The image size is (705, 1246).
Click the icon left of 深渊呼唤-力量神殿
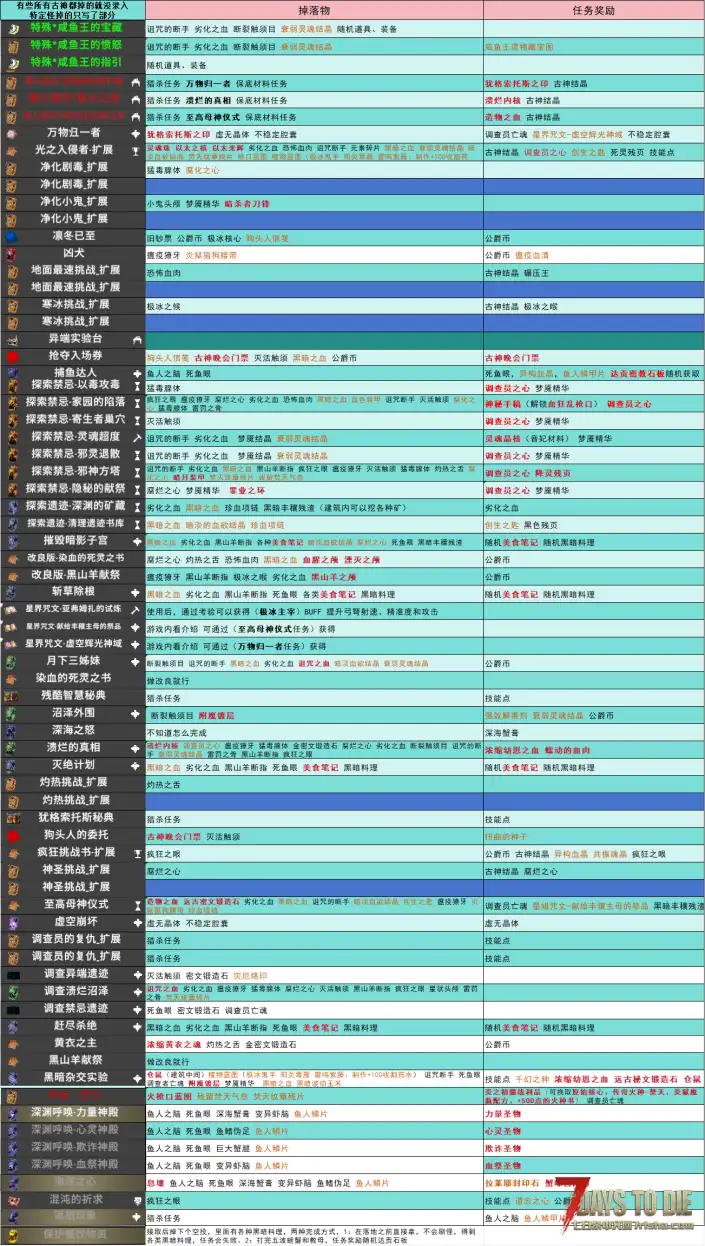(12, 1112)
